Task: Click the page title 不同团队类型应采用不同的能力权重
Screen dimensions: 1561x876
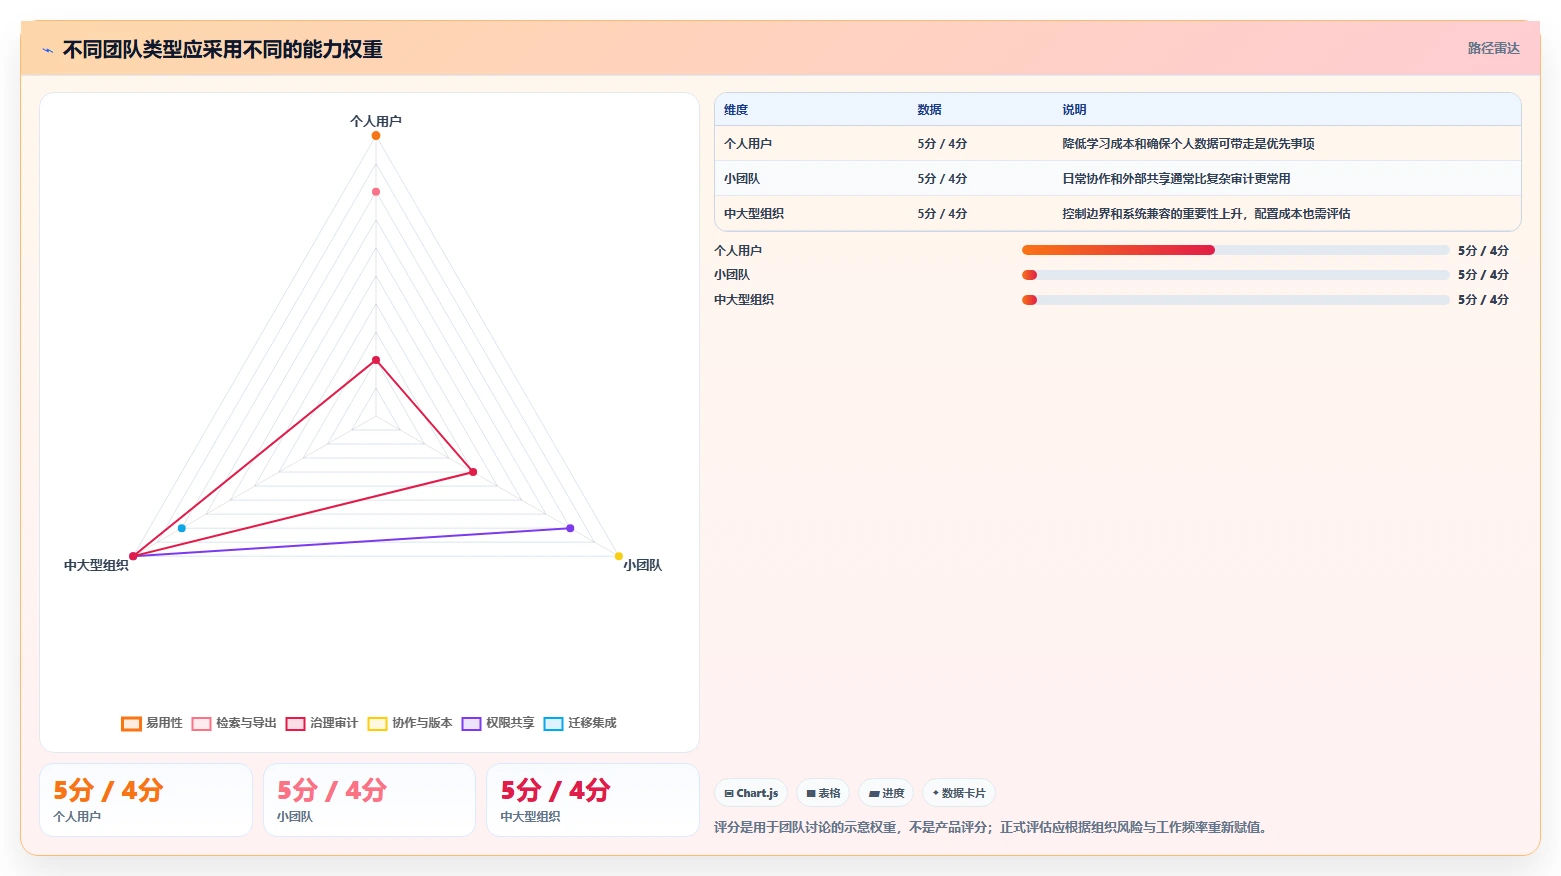Action: tap(222, 50)
